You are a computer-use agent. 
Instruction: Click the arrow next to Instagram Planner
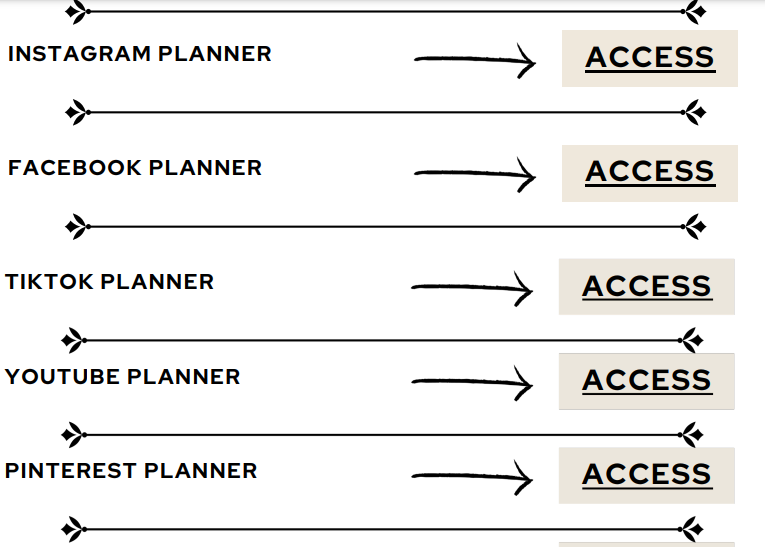click(x=475, y=61)
